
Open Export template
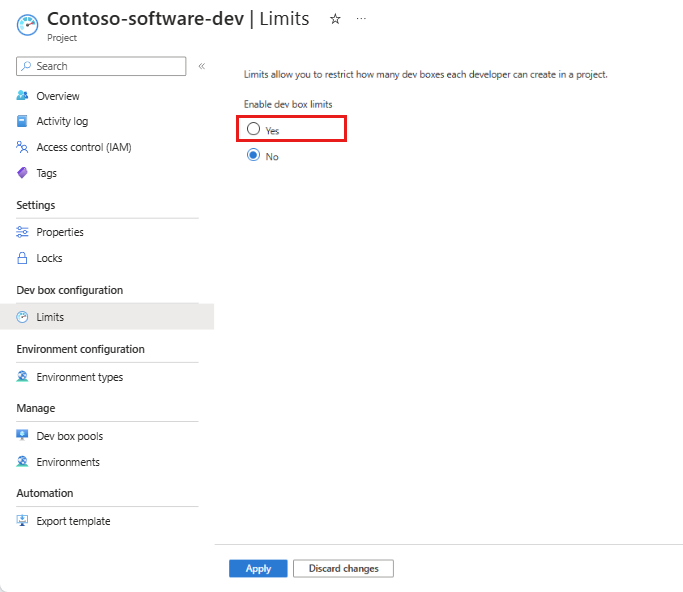click(x=73, y=521)
